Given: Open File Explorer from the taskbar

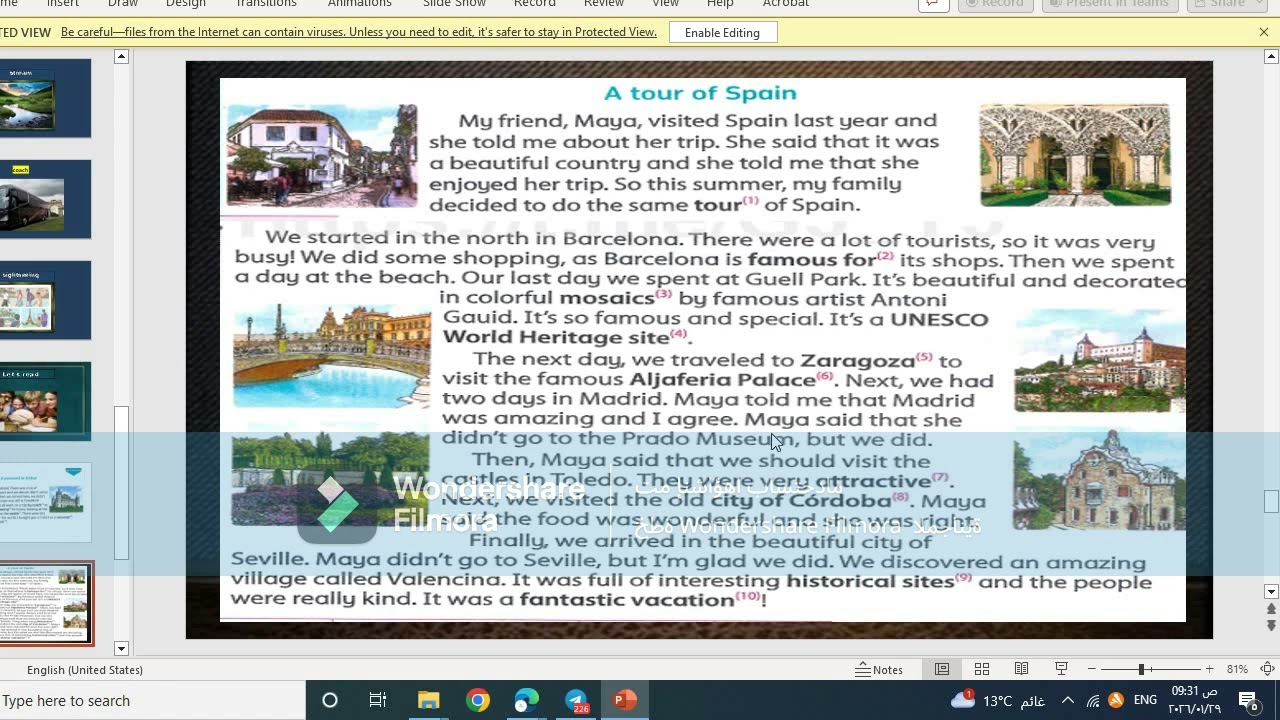Looking at the screenshot, I should [429, 700].
